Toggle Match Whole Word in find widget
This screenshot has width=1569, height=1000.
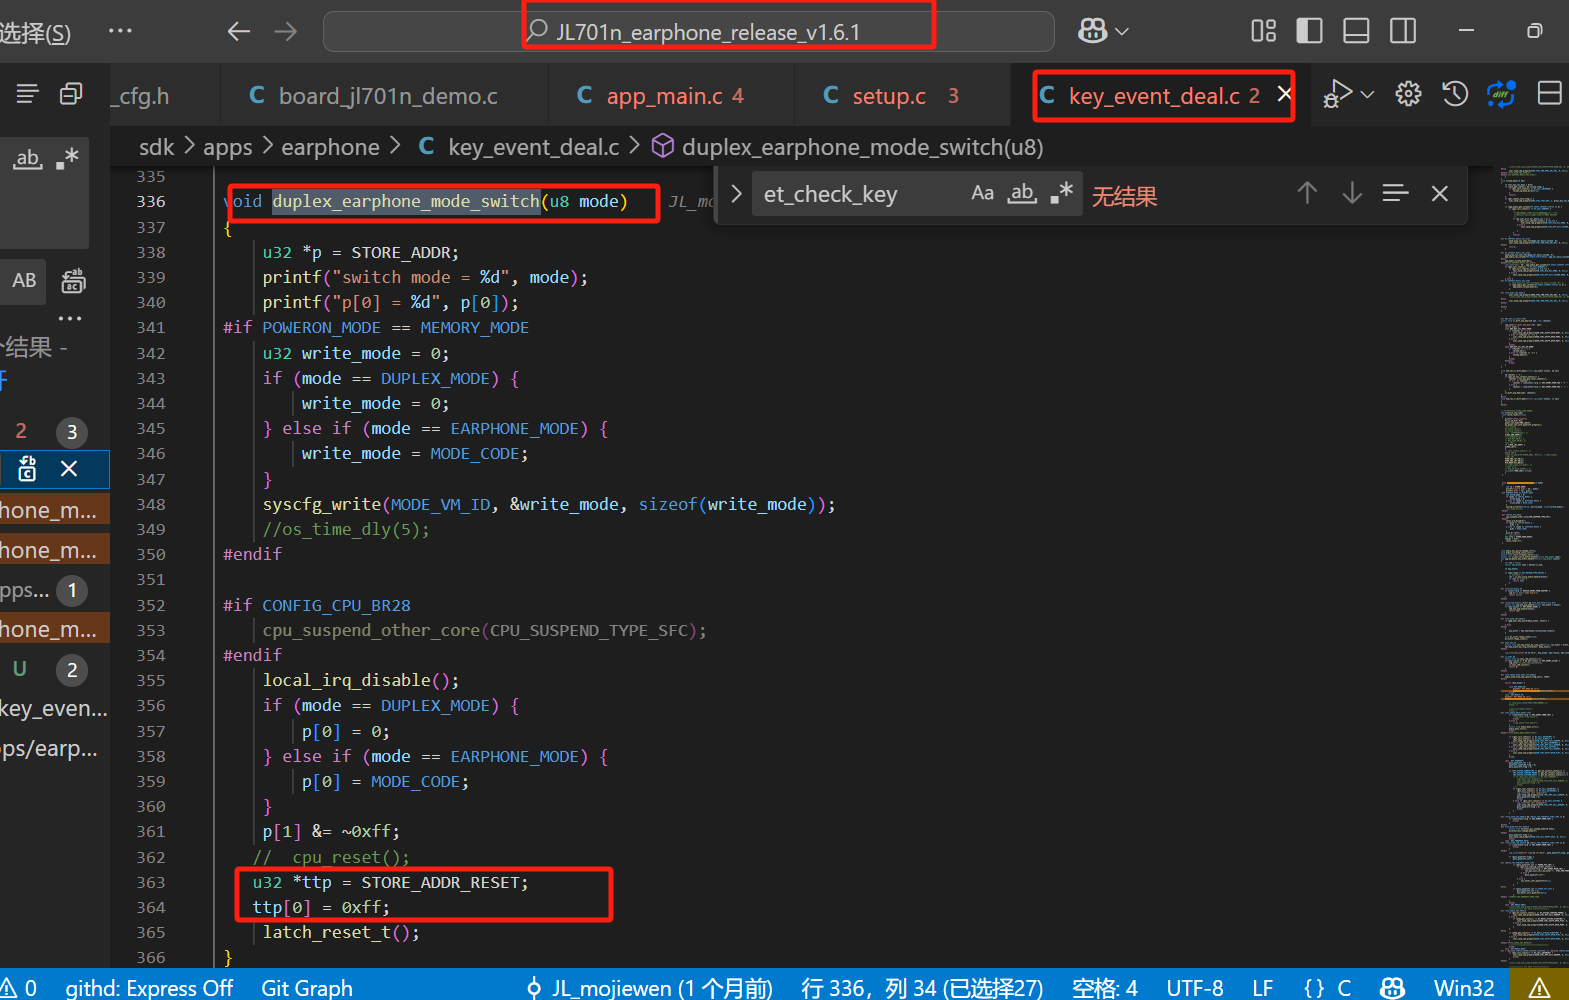tap(1022, 193)
